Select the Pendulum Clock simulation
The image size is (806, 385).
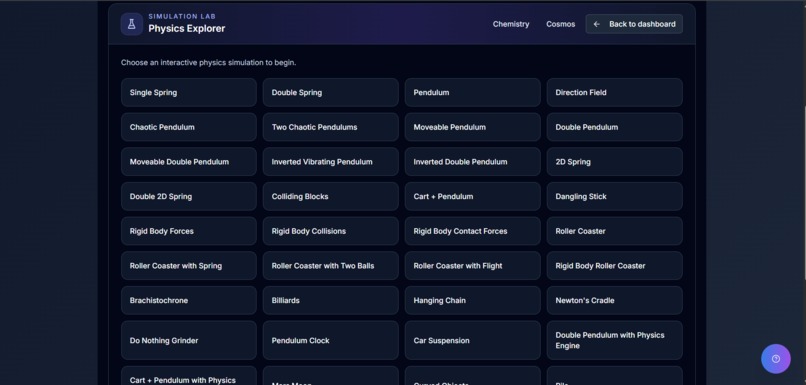click(331, 340)
